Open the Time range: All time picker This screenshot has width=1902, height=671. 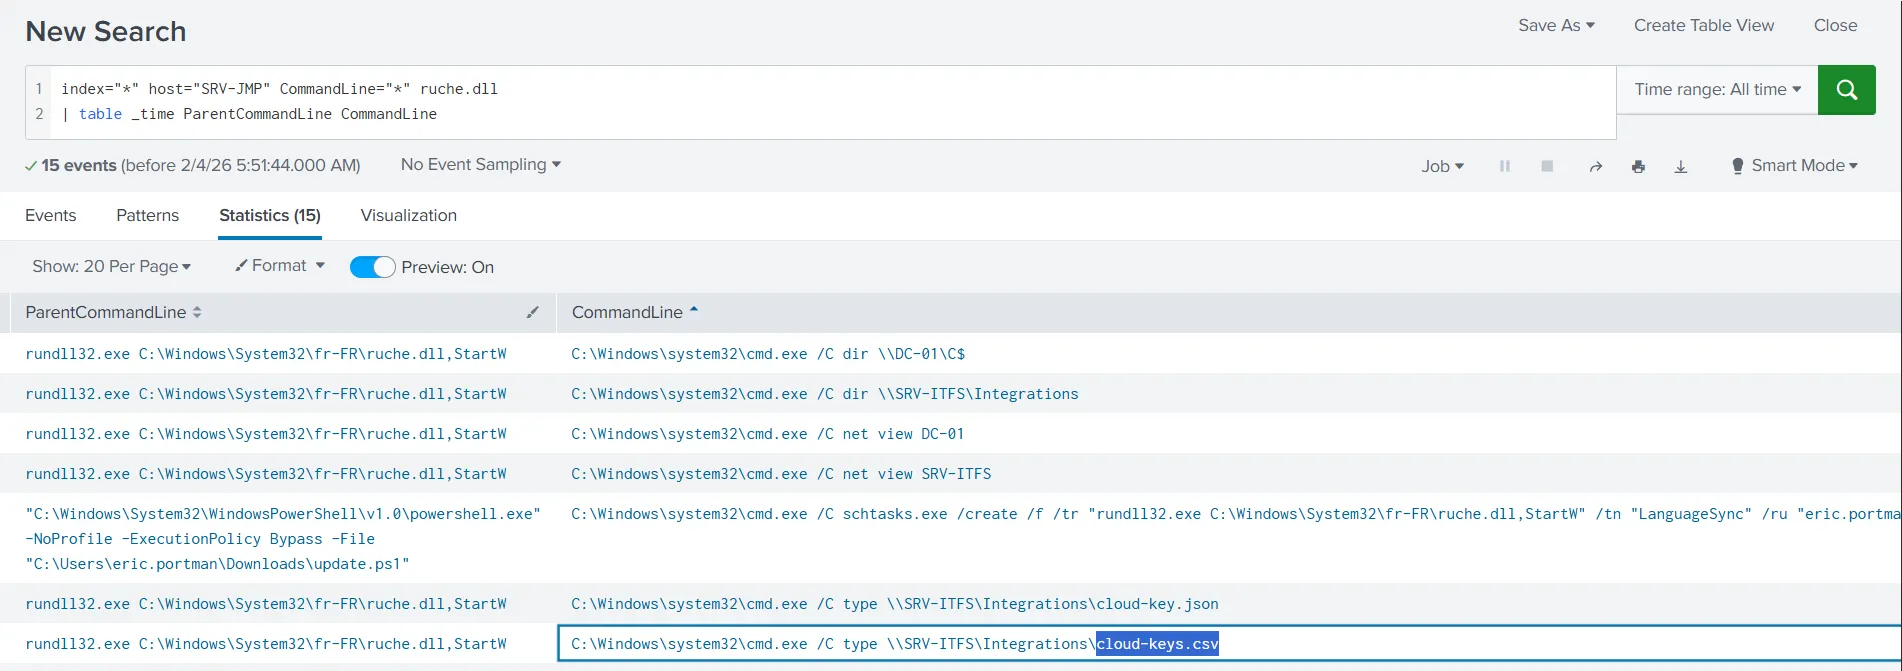tap(1717, 90)
